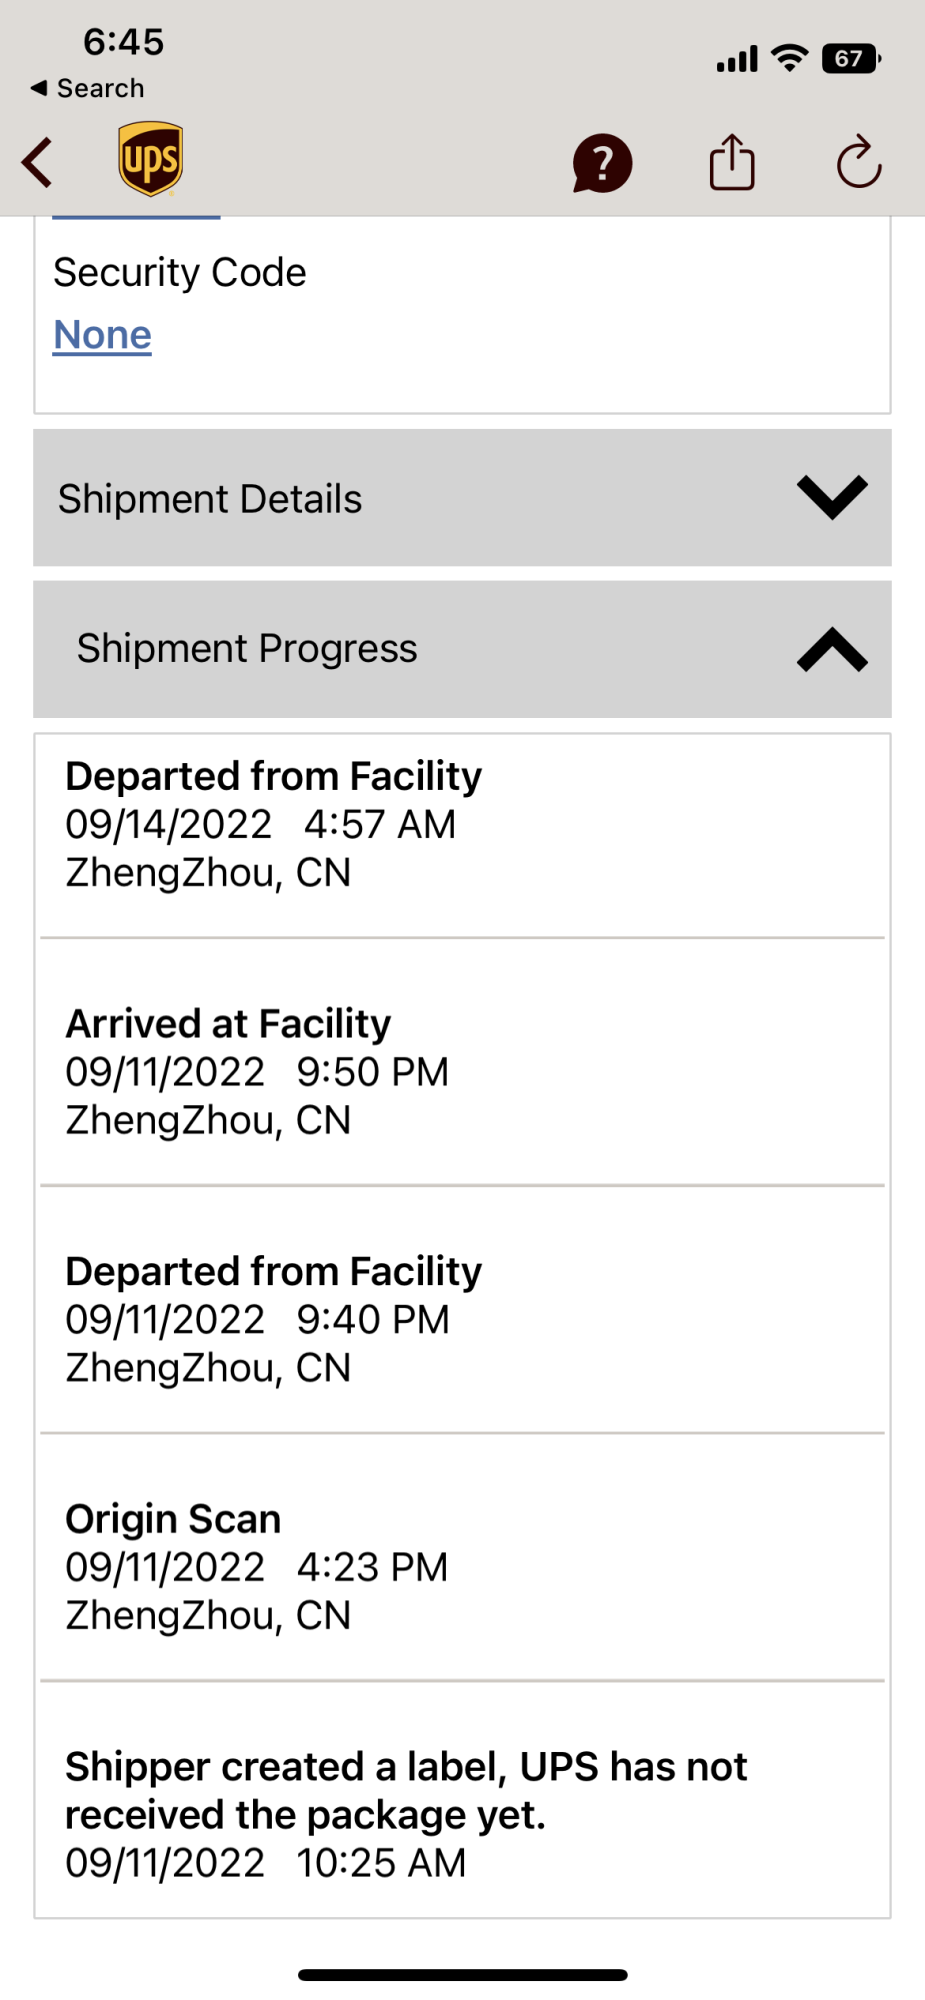The image size is (925, 2000).
Task: Return to Search via status bar link
Action: [x=88, y=88]
